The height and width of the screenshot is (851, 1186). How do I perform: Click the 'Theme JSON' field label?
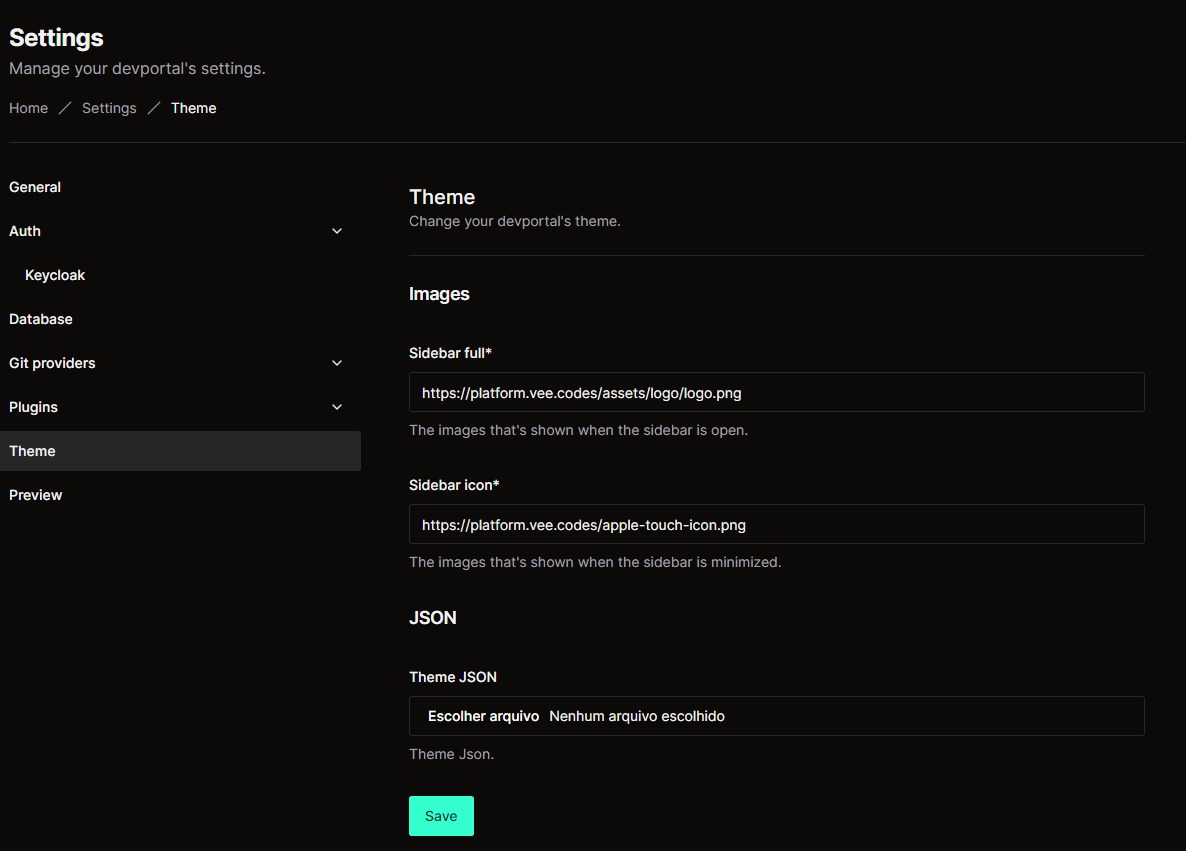click(453, 677)
